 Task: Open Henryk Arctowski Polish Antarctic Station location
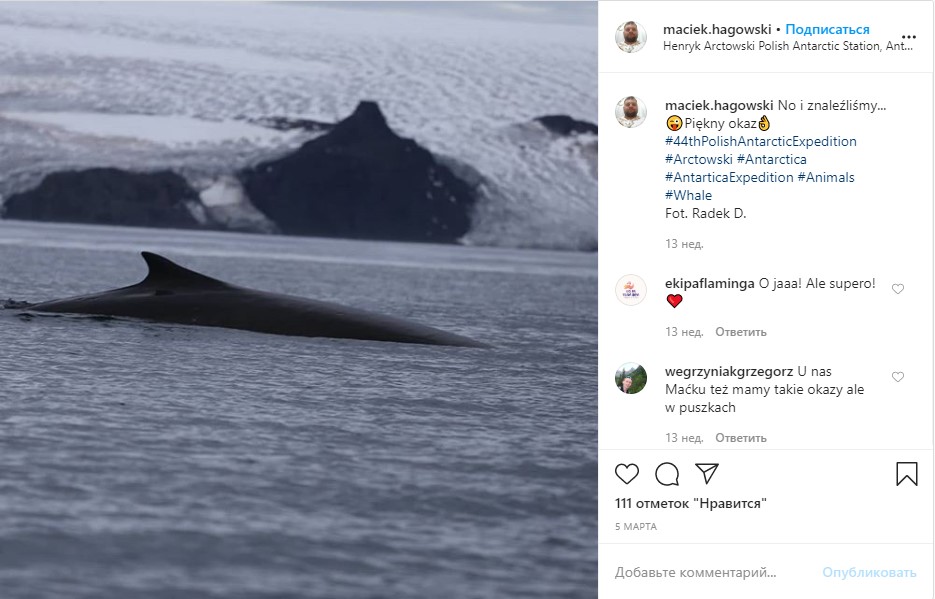point(788,46)
